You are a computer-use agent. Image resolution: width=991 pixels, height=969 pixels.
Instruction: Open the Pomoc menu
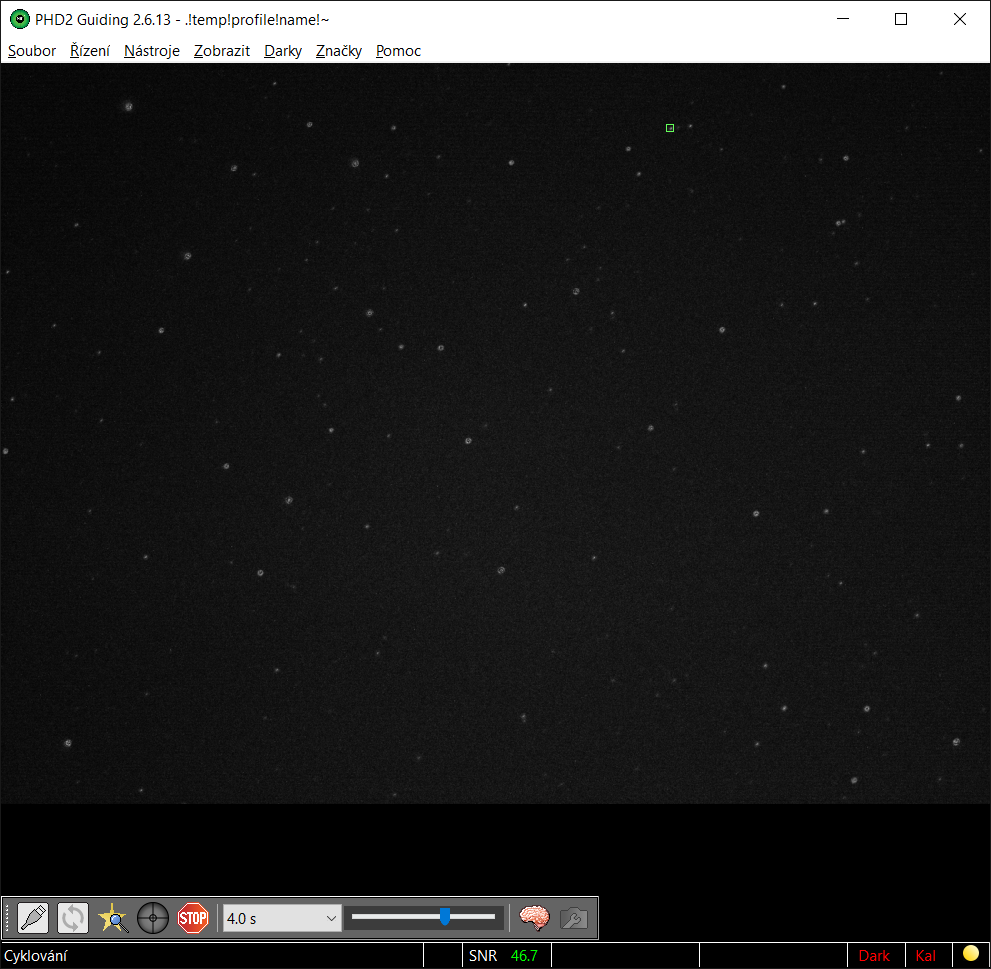pyautogui.click(x=398, y=51)
